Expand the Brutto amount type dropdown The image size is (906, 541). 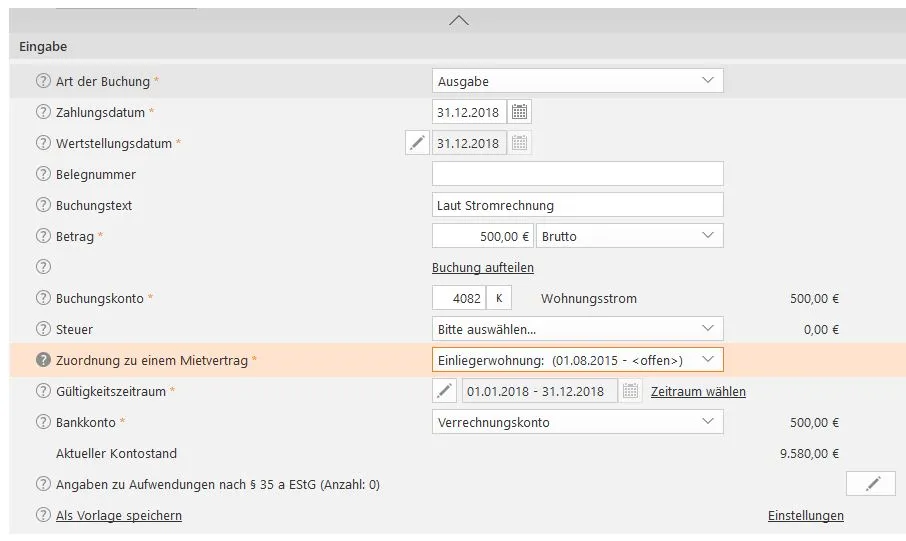tap(629, 236)
